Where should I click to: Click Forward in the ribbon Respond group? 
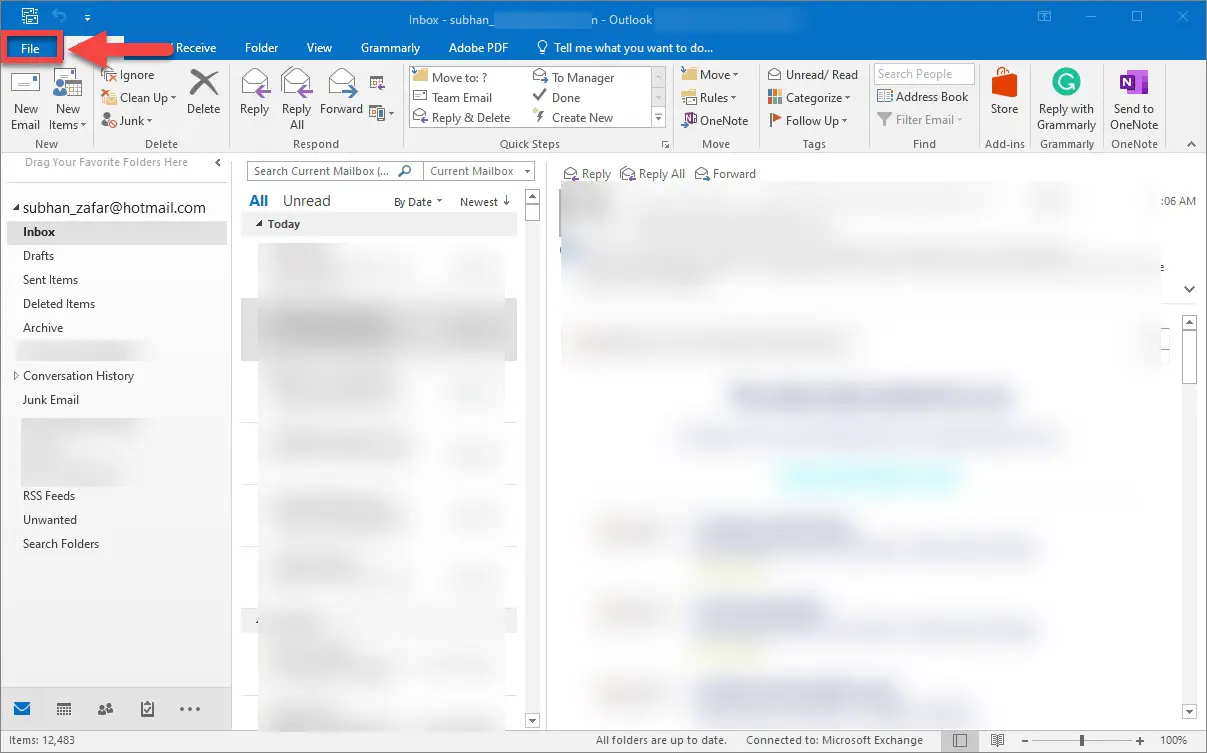pos(341,92)
